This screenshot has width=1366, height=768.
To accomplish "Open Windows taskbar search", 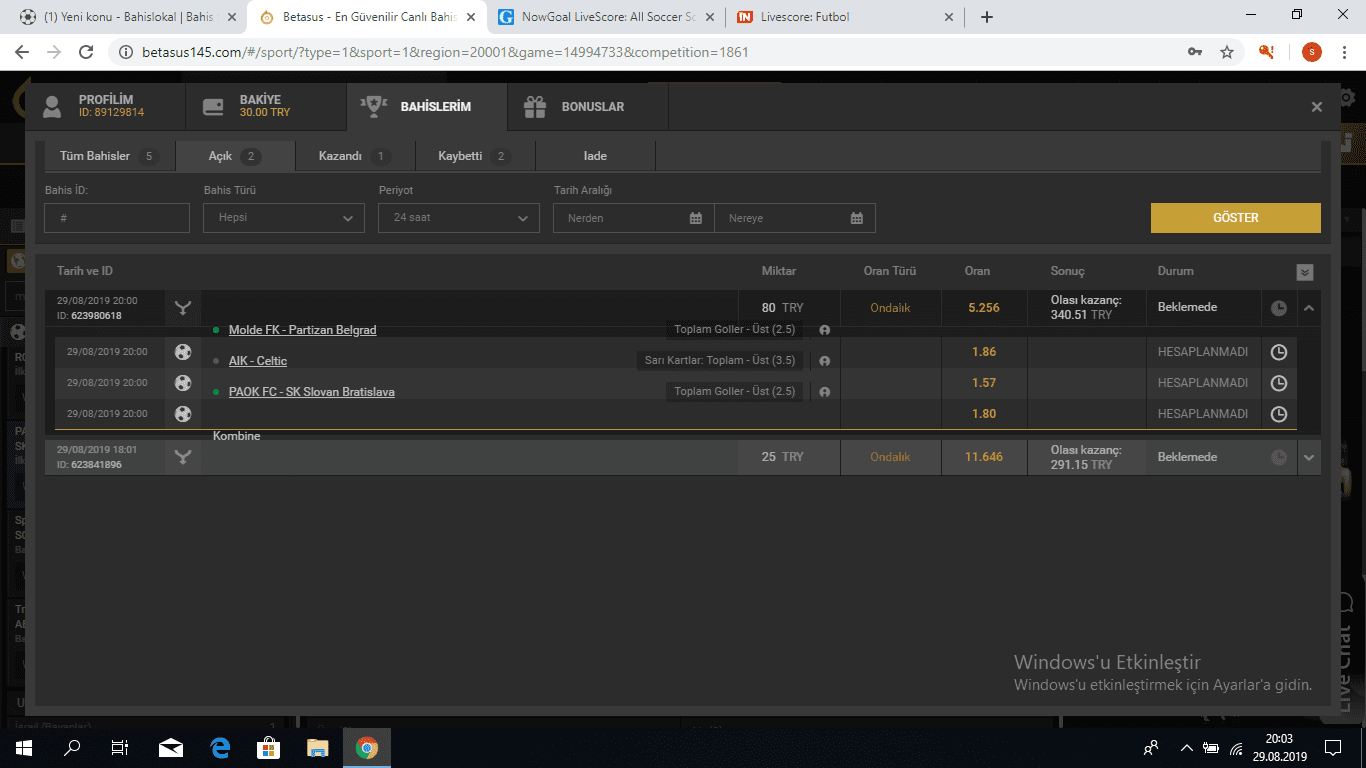I will (x=72, y=747).
